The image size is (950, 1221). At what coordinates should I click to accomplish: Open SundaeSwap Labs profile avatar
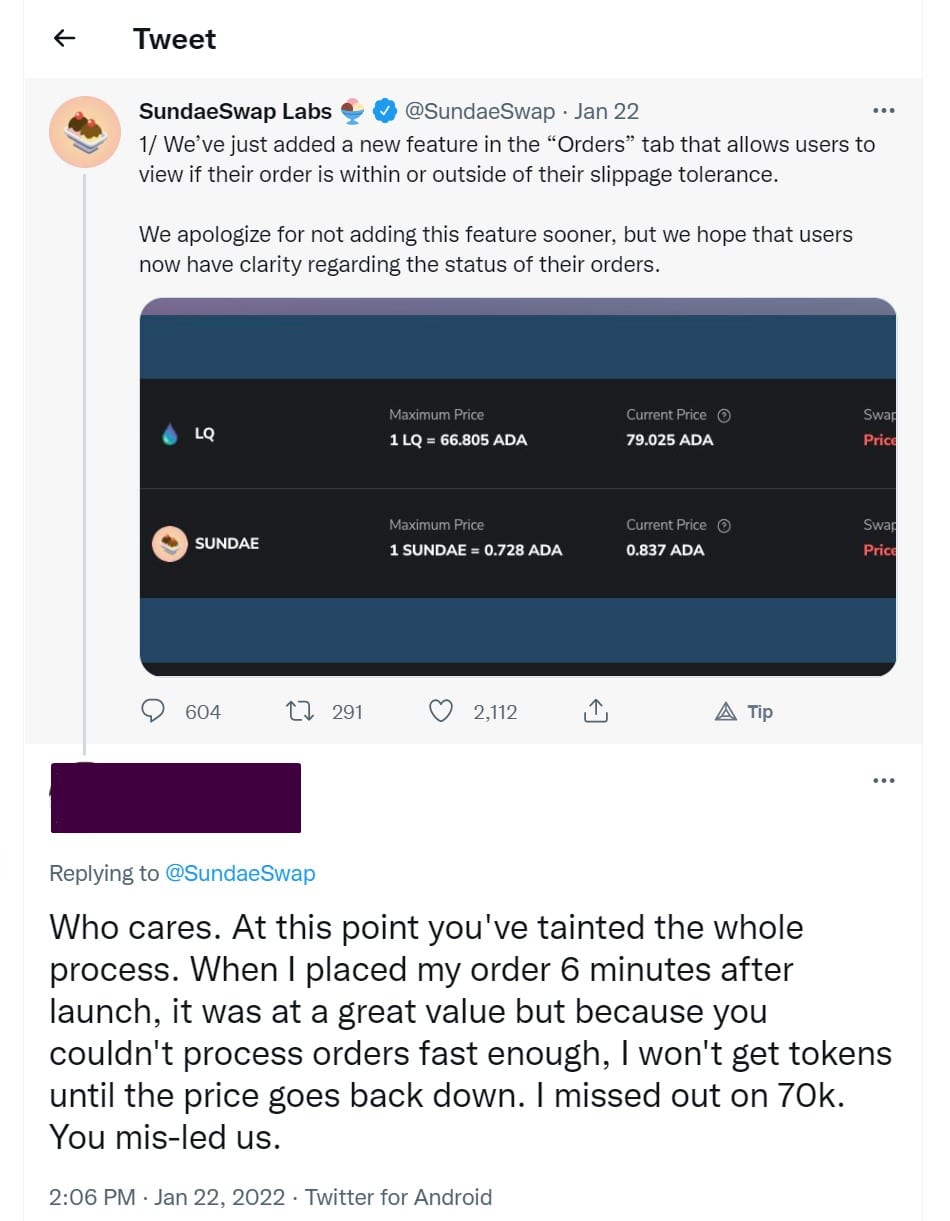point(85,132)
